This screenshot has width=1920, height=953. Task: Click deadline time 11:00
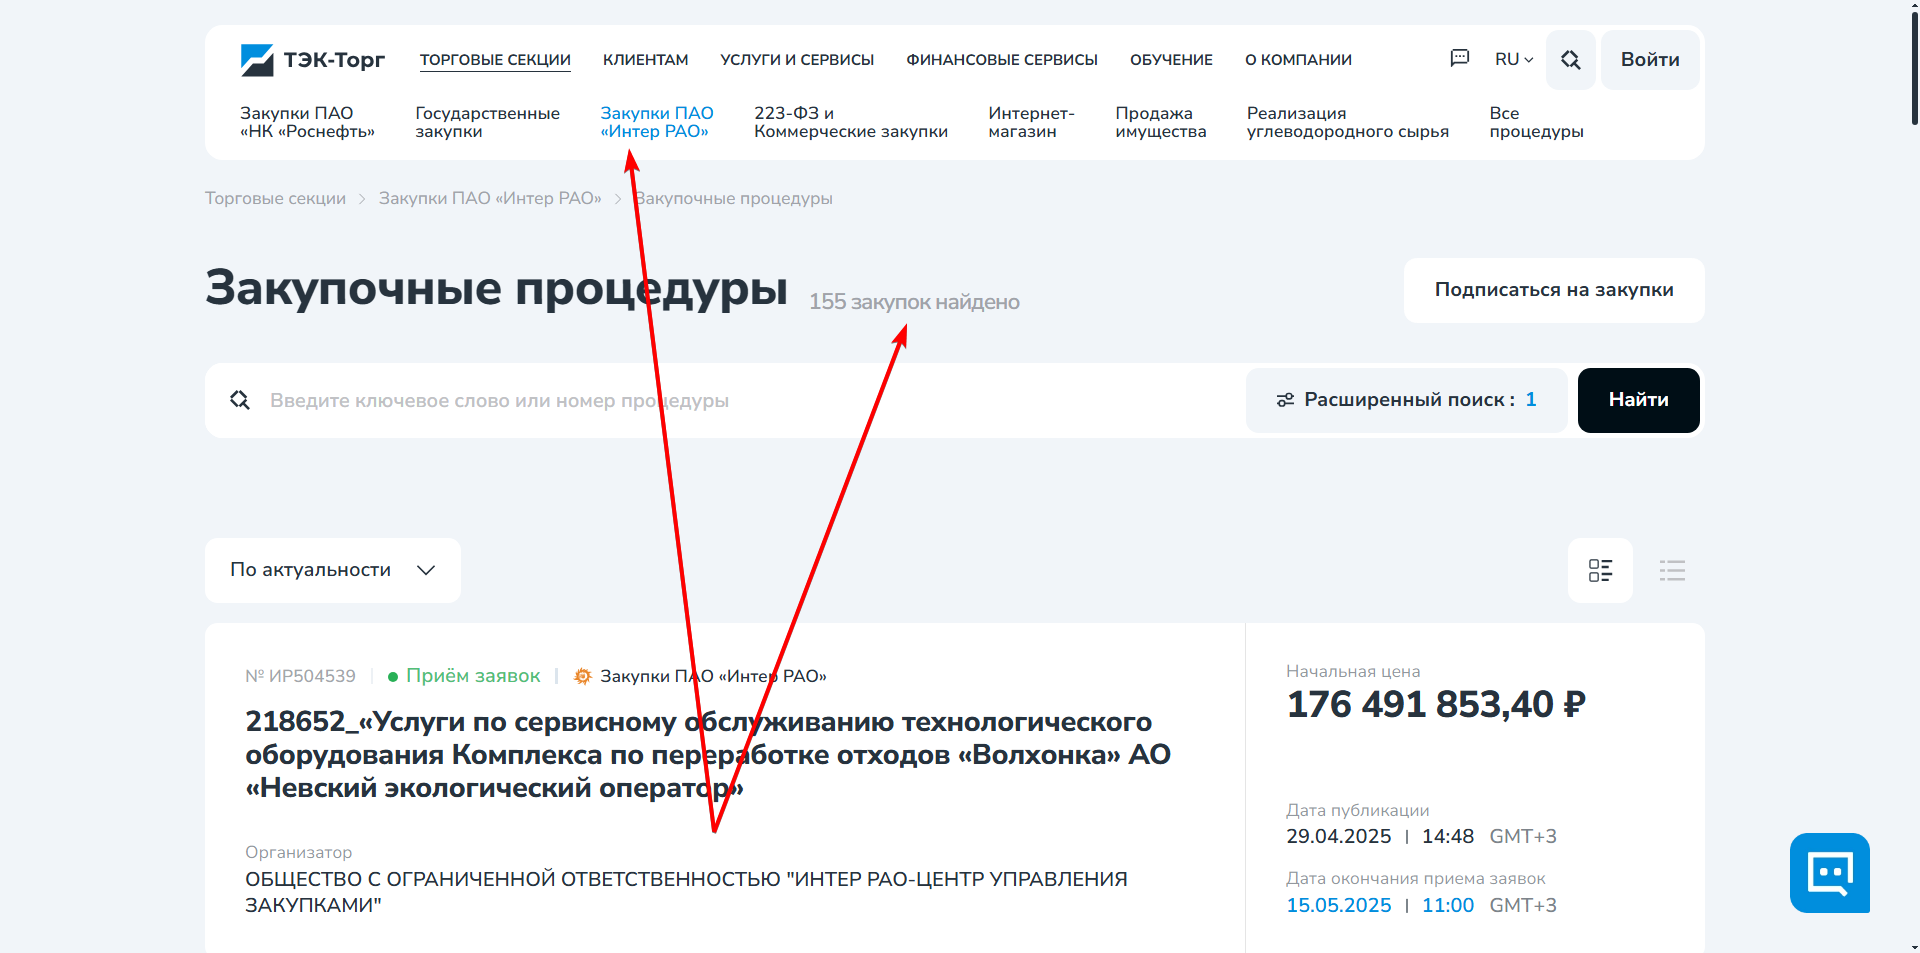coord(1448,906)
